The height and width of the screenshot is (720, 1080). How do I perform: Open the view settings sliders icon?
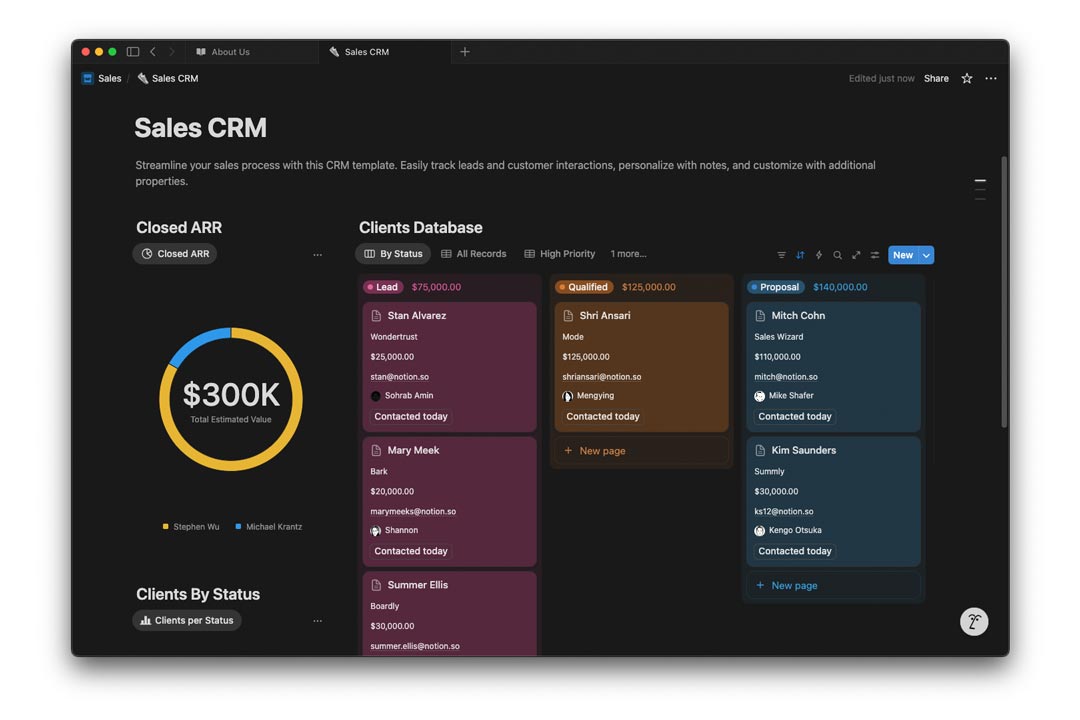tap(875, 255)
